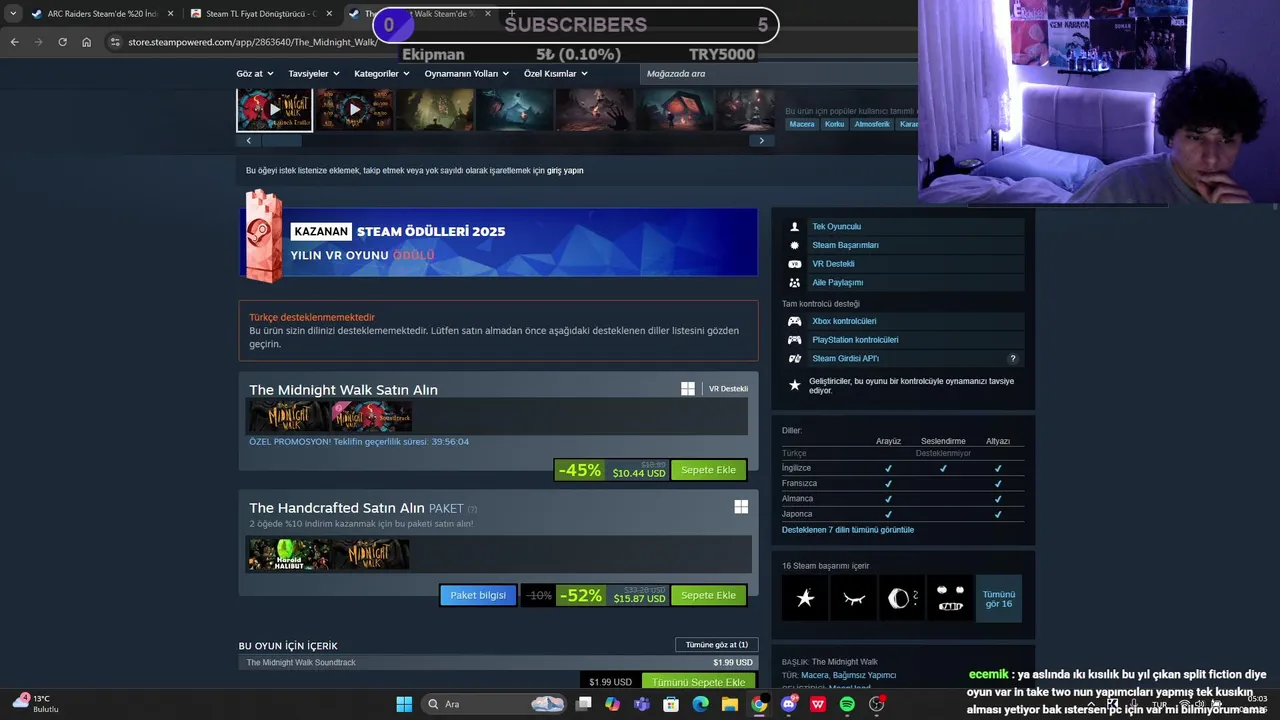Click the giriş yapın sign-in link
Viewport: 1280px width, 720px height.
click(x=565, y=171)
